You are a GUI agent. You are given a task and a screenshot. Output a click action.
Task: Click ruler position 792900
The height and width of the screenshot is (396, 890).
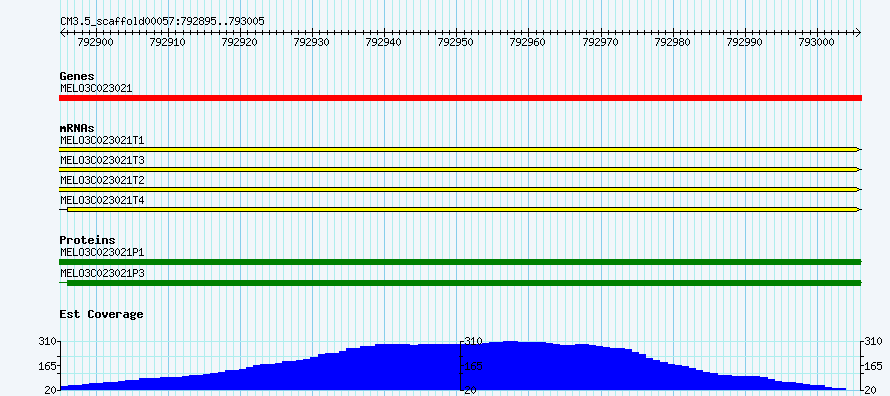point(95,42)
